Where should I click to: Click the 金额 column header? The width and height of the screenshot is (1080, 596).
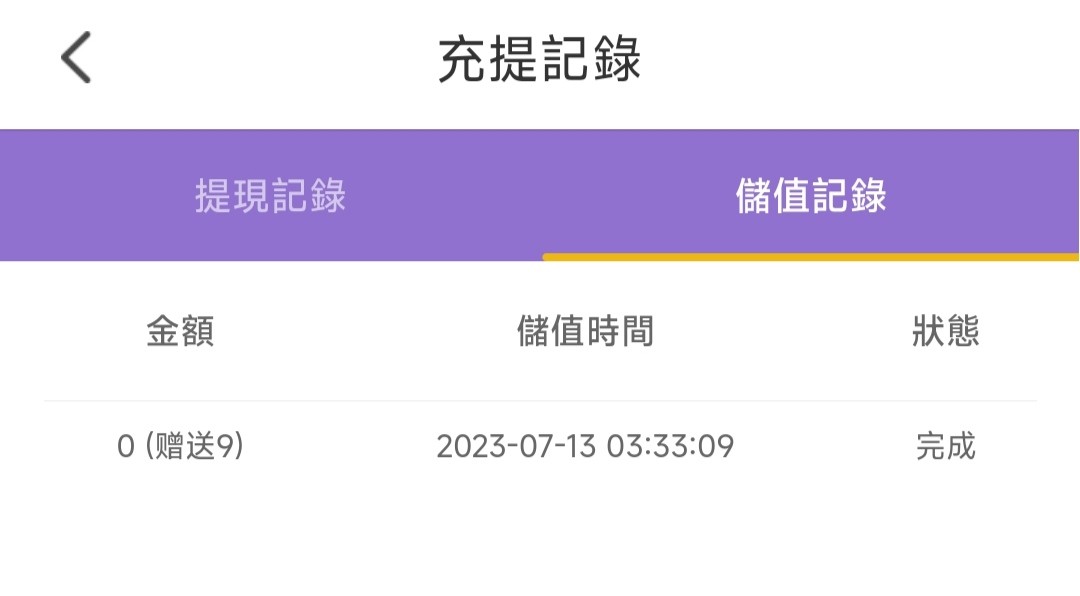(x=180, y=331)
